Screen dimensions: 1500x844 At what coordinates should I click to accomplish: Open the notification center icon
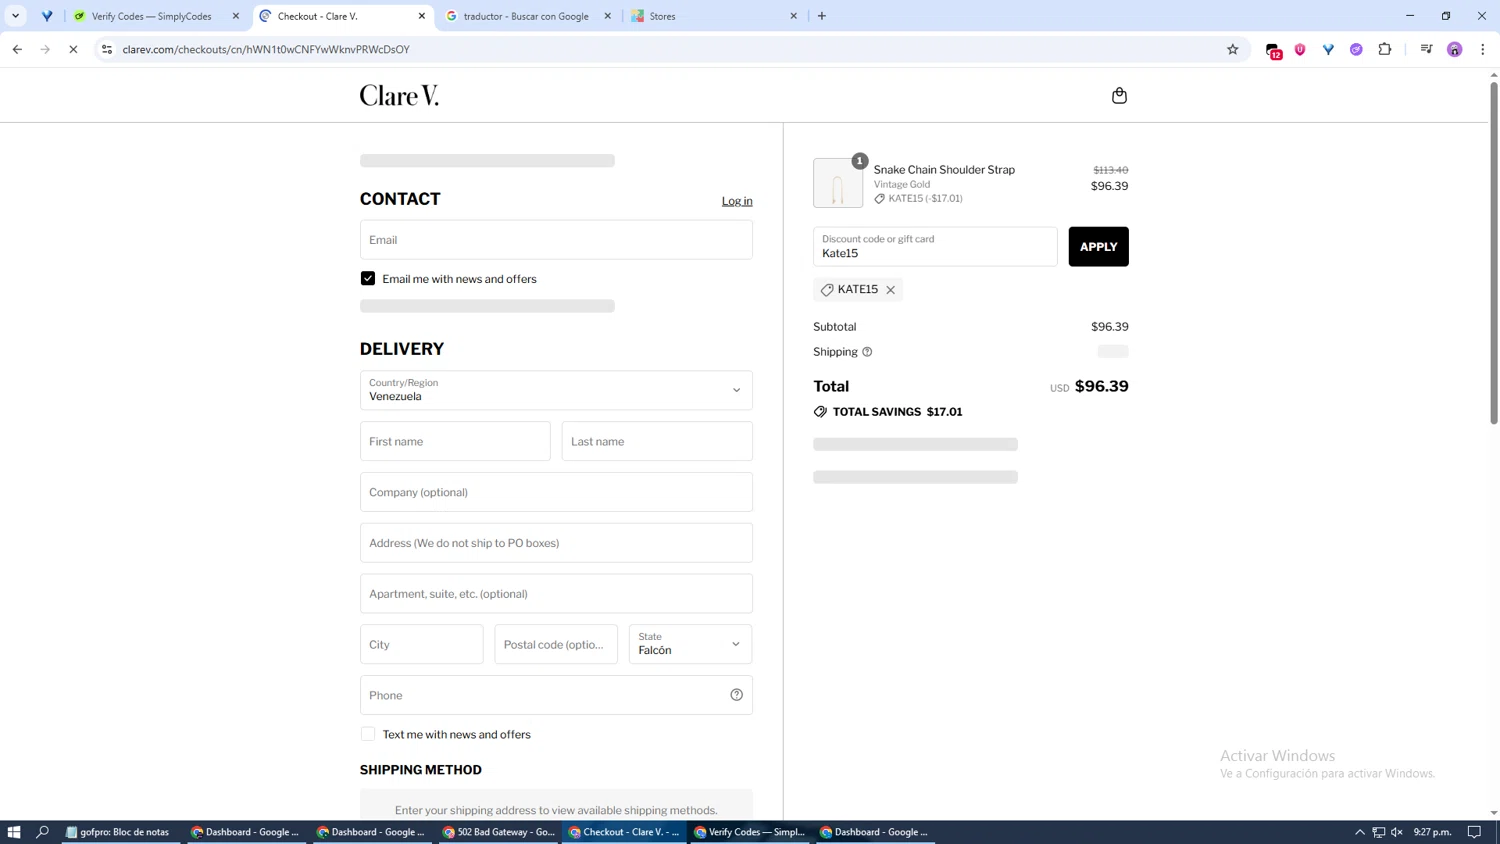click(1474, 832)
